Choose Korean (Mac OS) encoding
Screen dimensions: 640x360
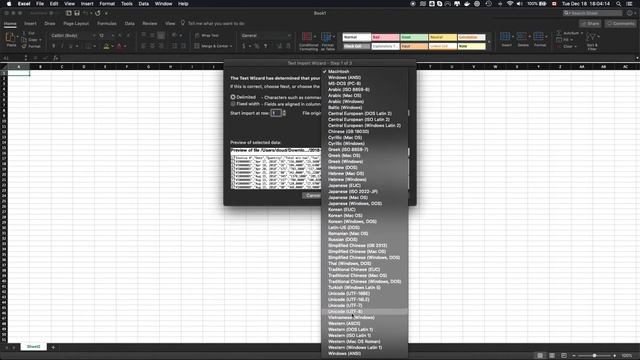(364, 216)
